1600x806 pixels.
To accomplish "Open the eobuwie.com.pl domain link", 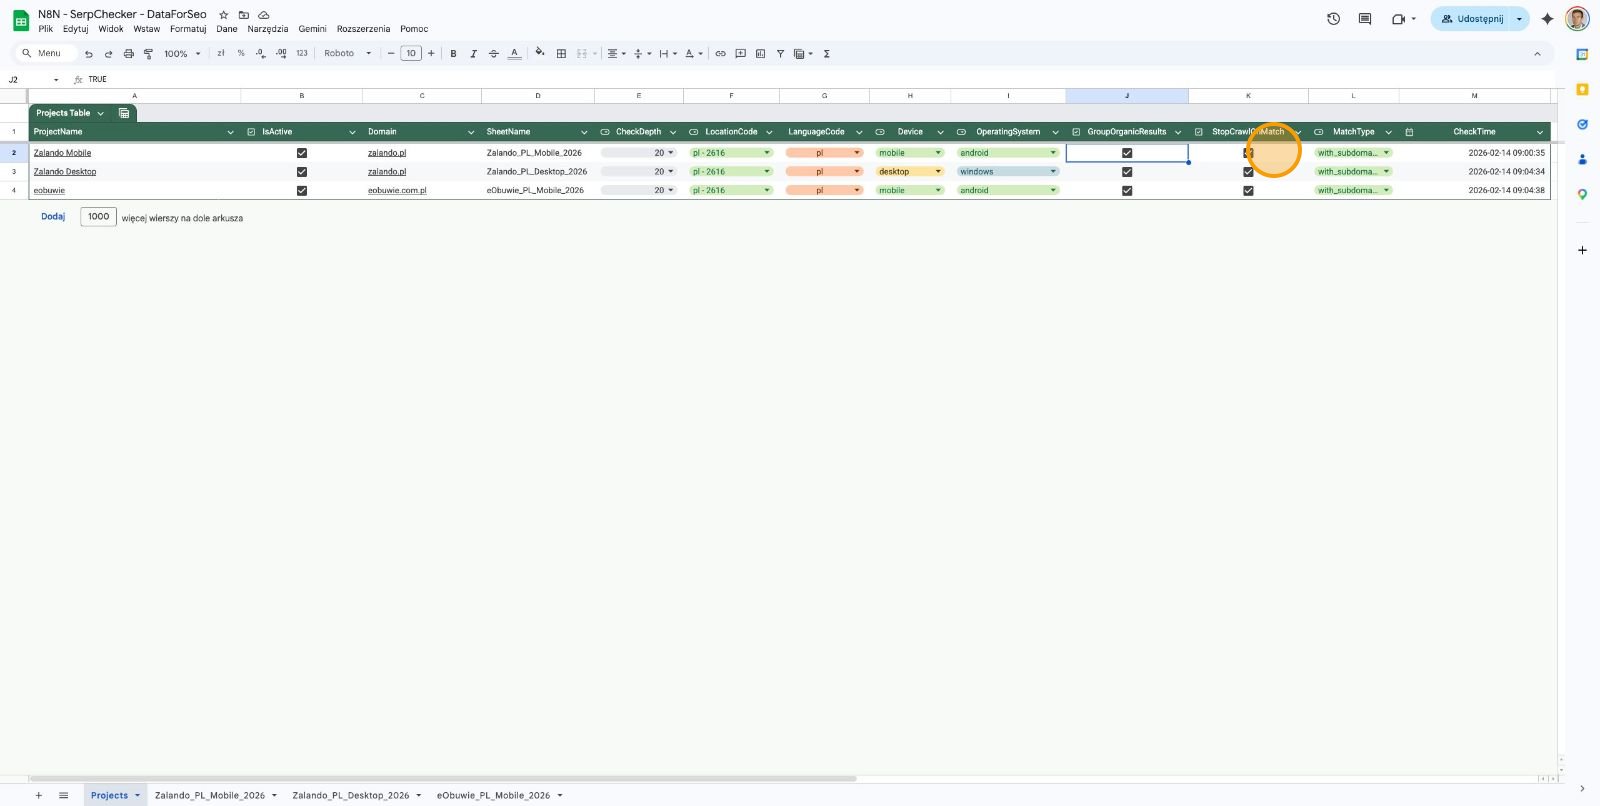I will pos(397,191).
